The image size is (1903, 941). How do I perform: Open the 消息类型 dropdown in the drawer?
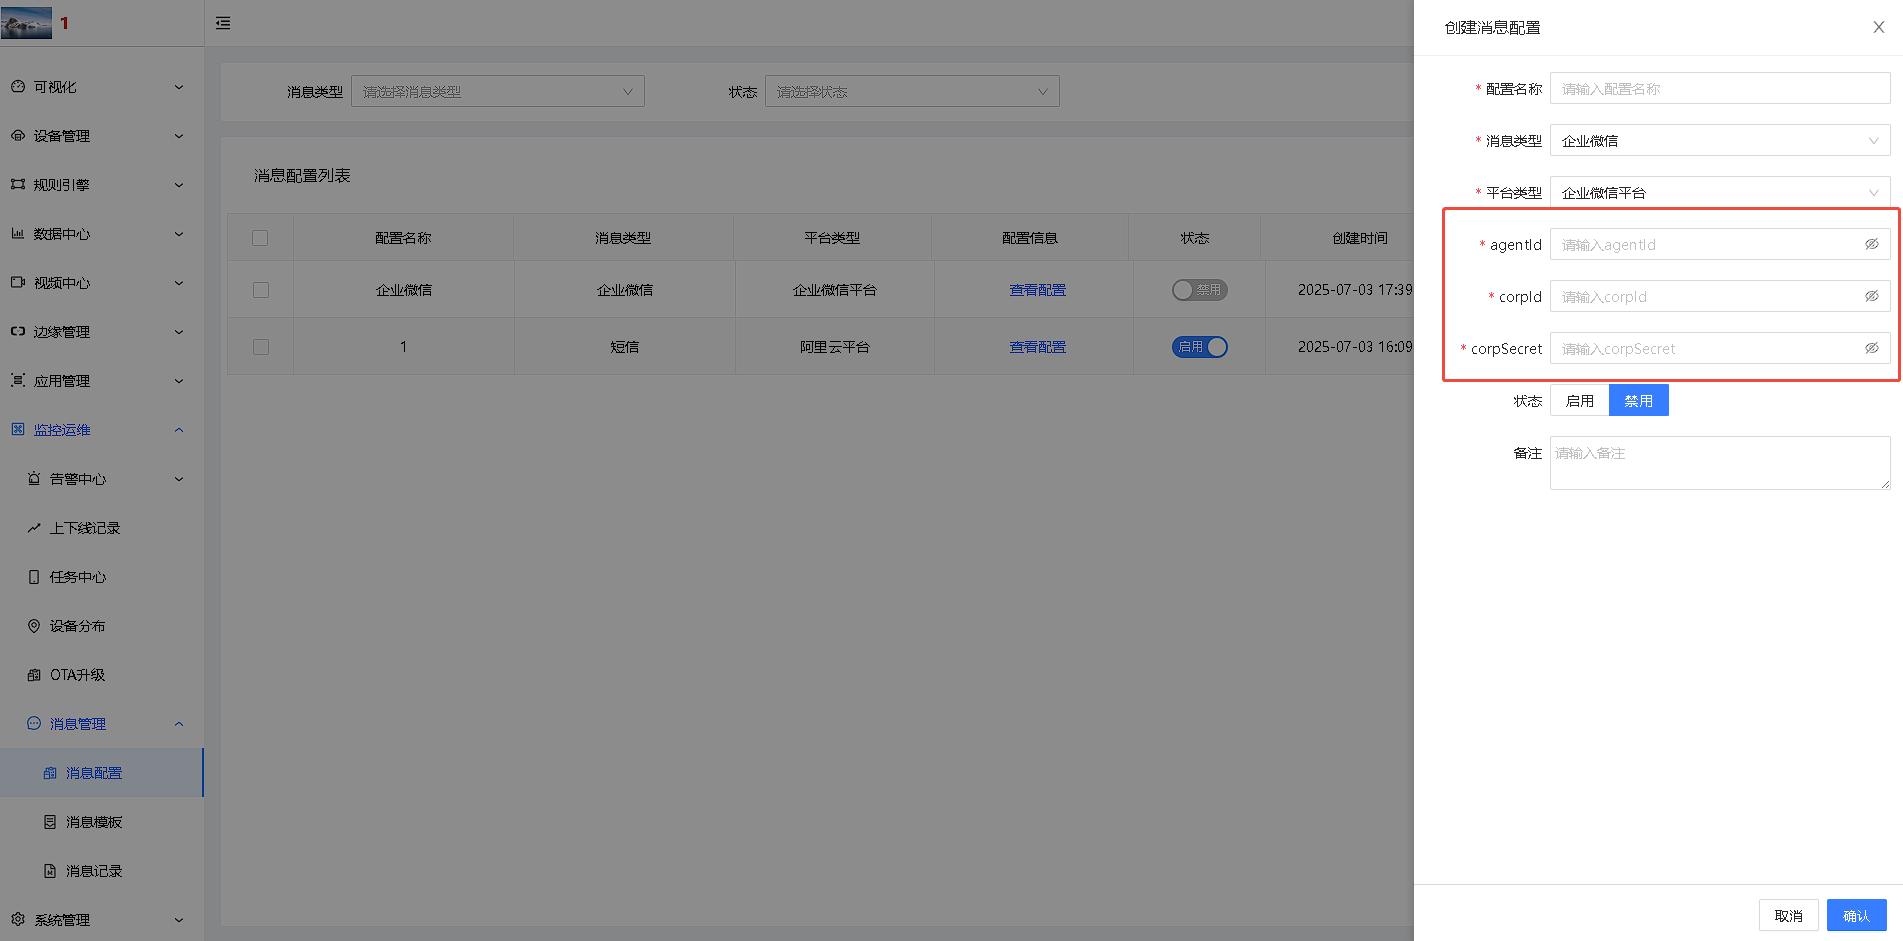pyautogui.click(x=1719, y=141)
